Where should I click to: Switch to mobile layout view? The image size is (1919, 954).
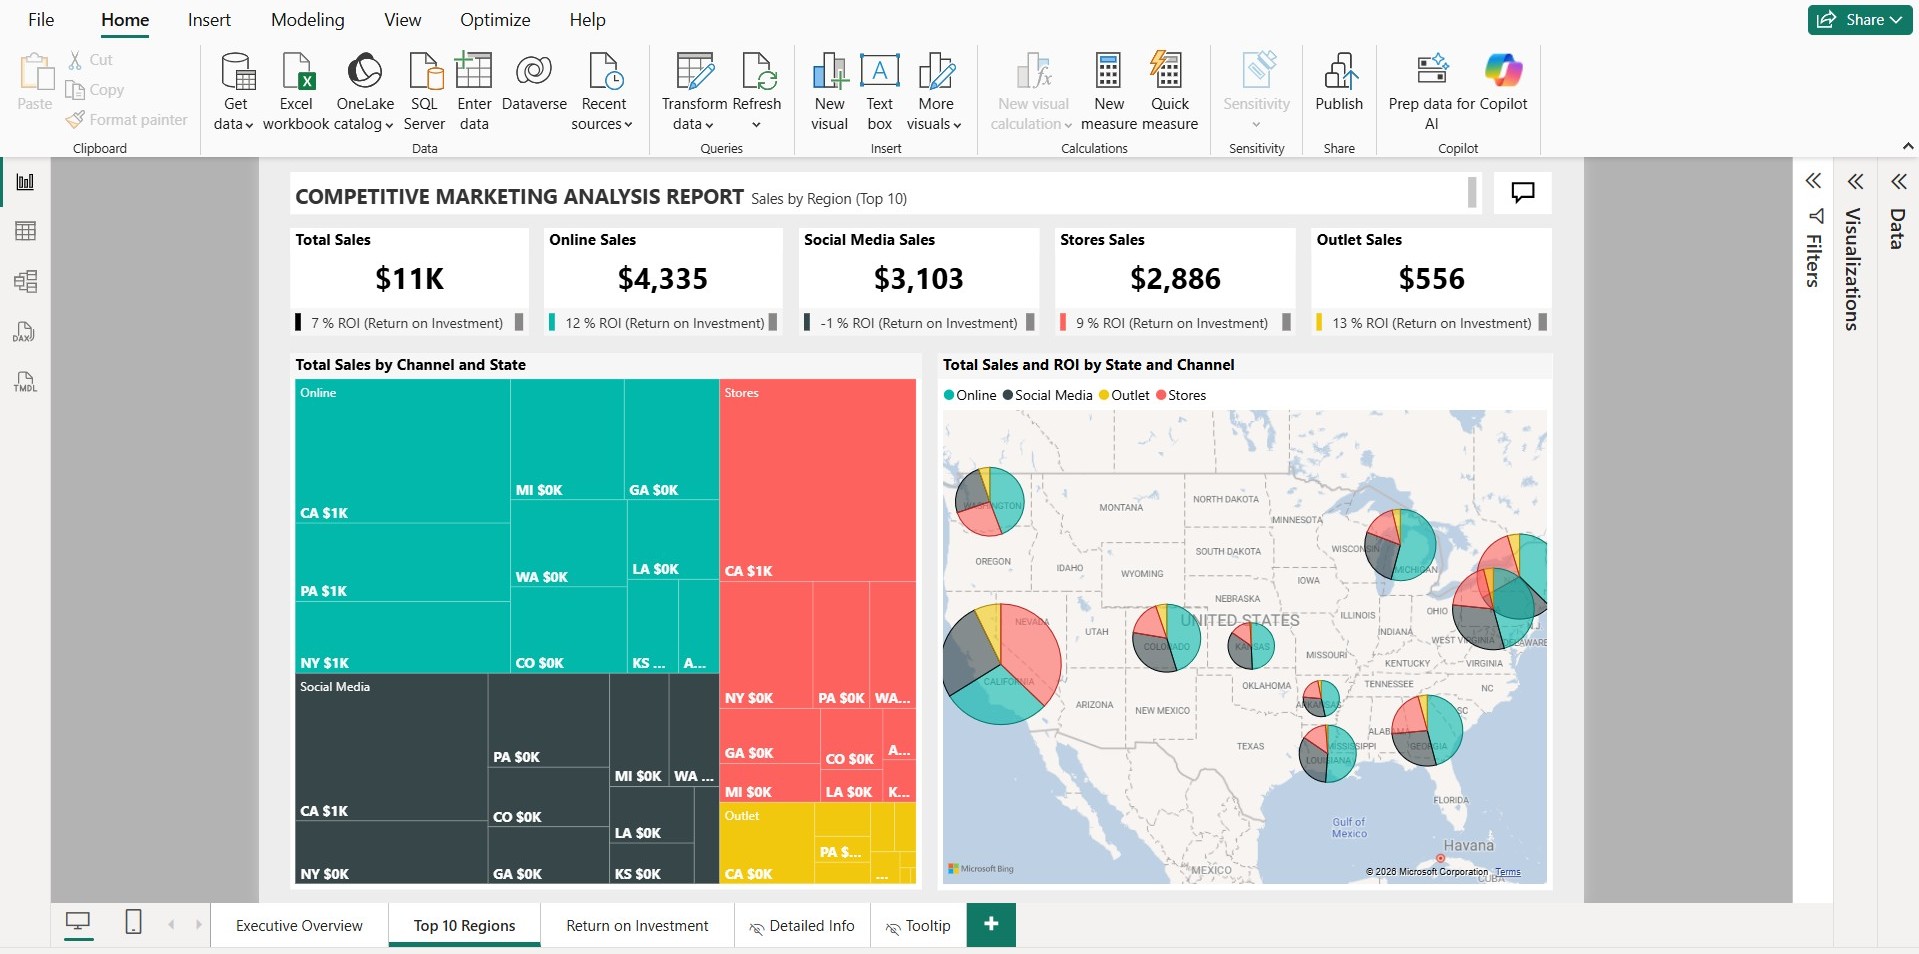pyautogui.click(x=133, y=922)
